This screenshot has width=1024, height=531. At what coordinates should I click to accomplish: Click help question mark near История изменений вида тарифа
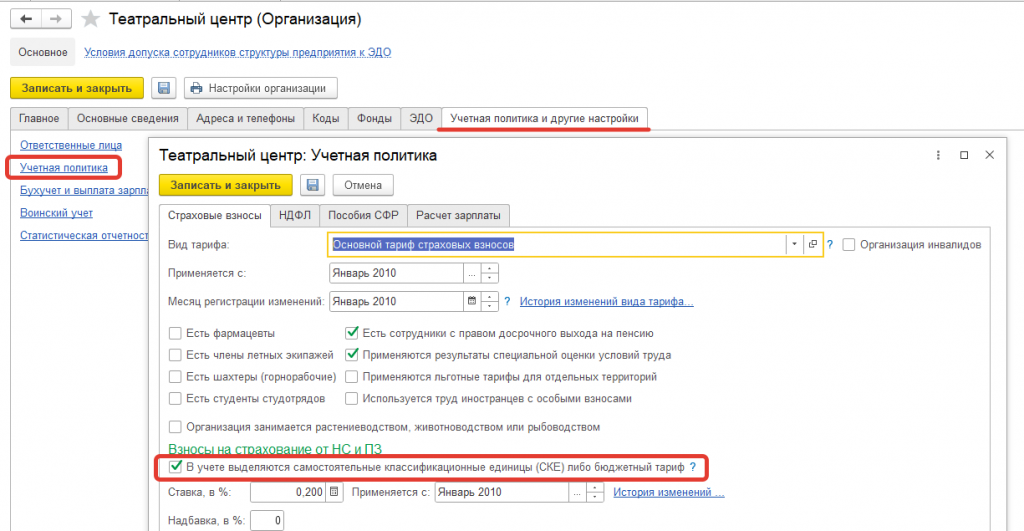507,301
